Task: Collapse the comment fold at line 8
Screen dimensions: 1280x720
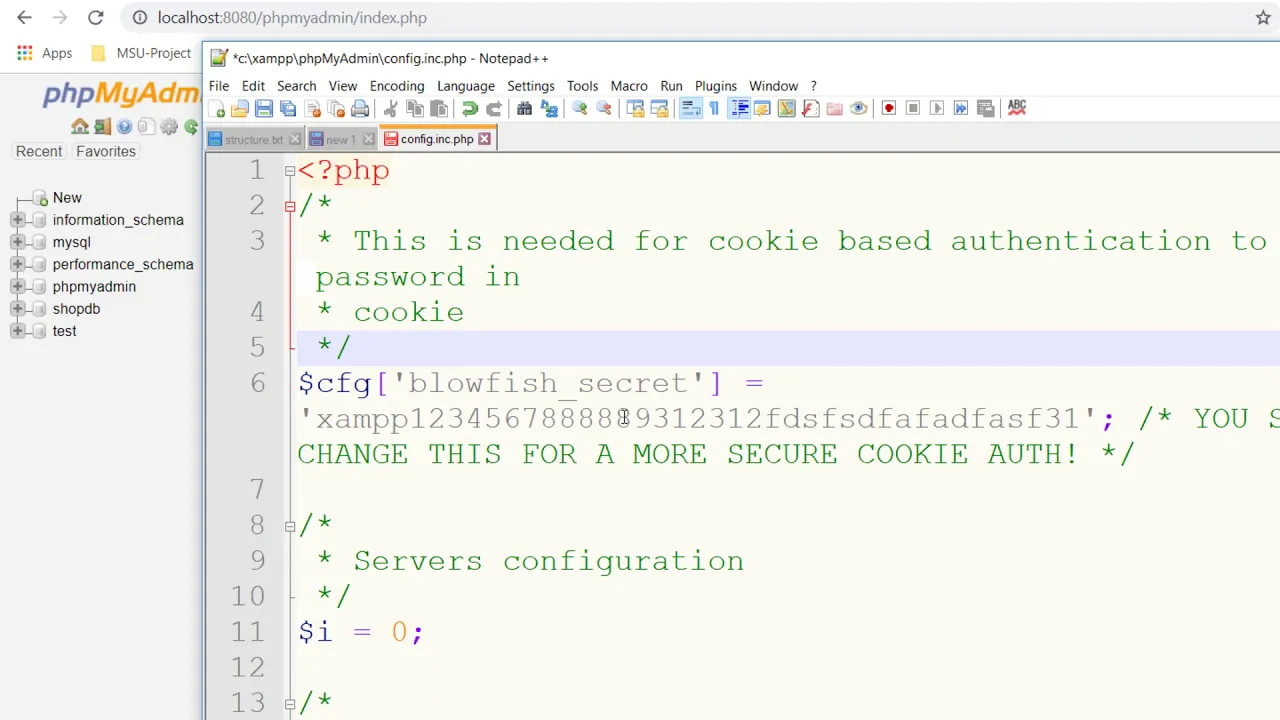Action: point(290,526)
